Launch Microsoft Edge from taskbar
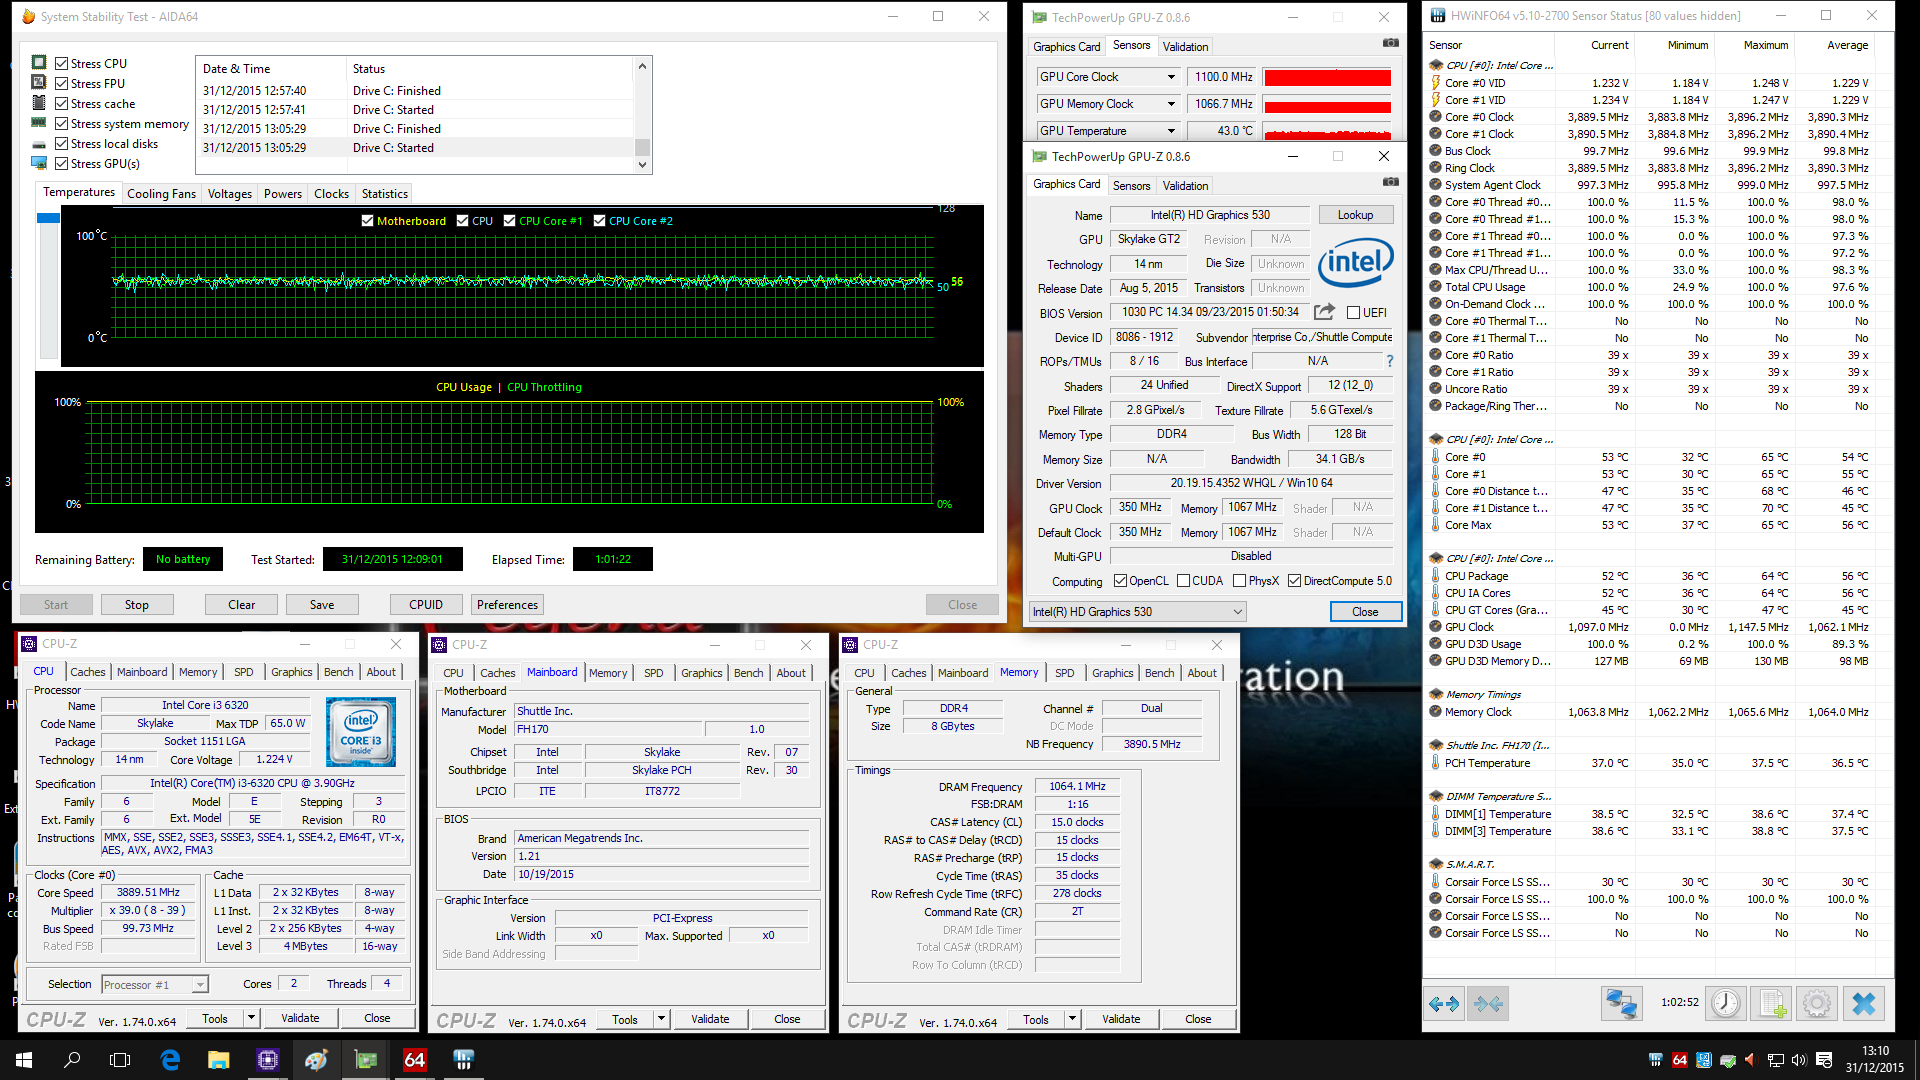Screen dimensions: 1920x1080 (170, 1060)
